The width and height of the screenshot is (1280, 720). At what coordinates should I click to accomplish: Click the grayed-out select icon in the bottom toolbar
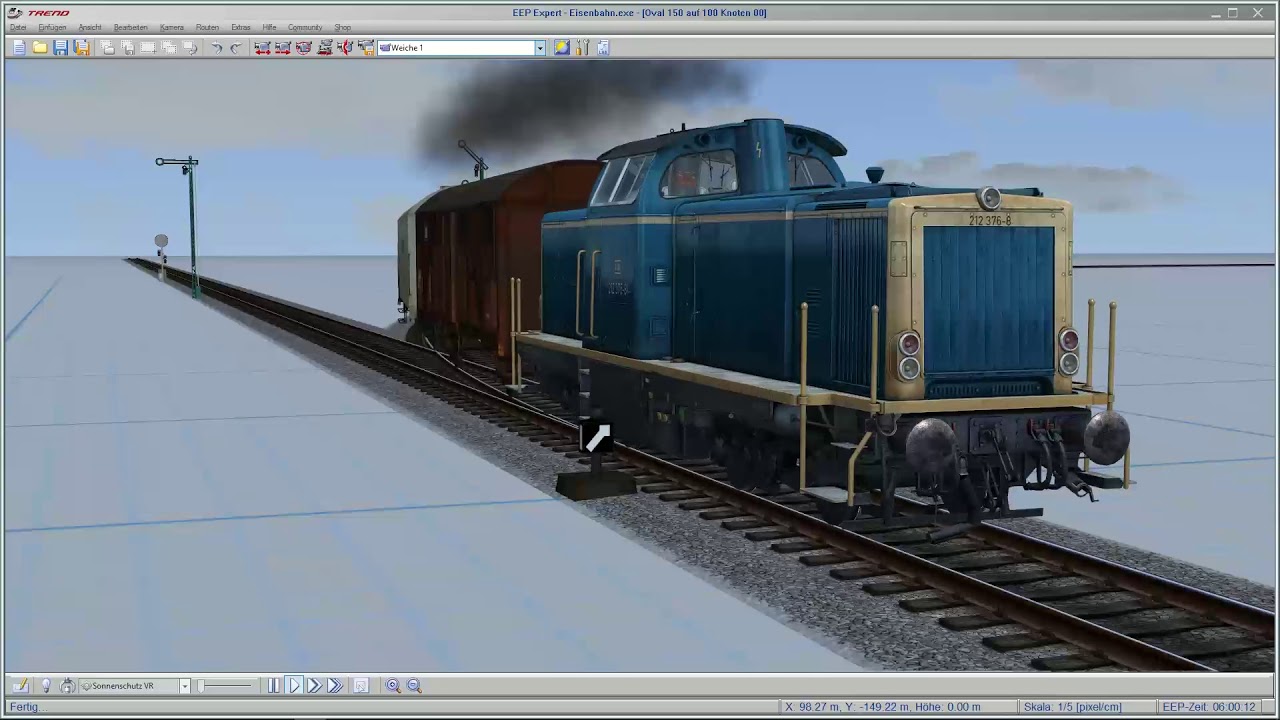click(361, 685)
